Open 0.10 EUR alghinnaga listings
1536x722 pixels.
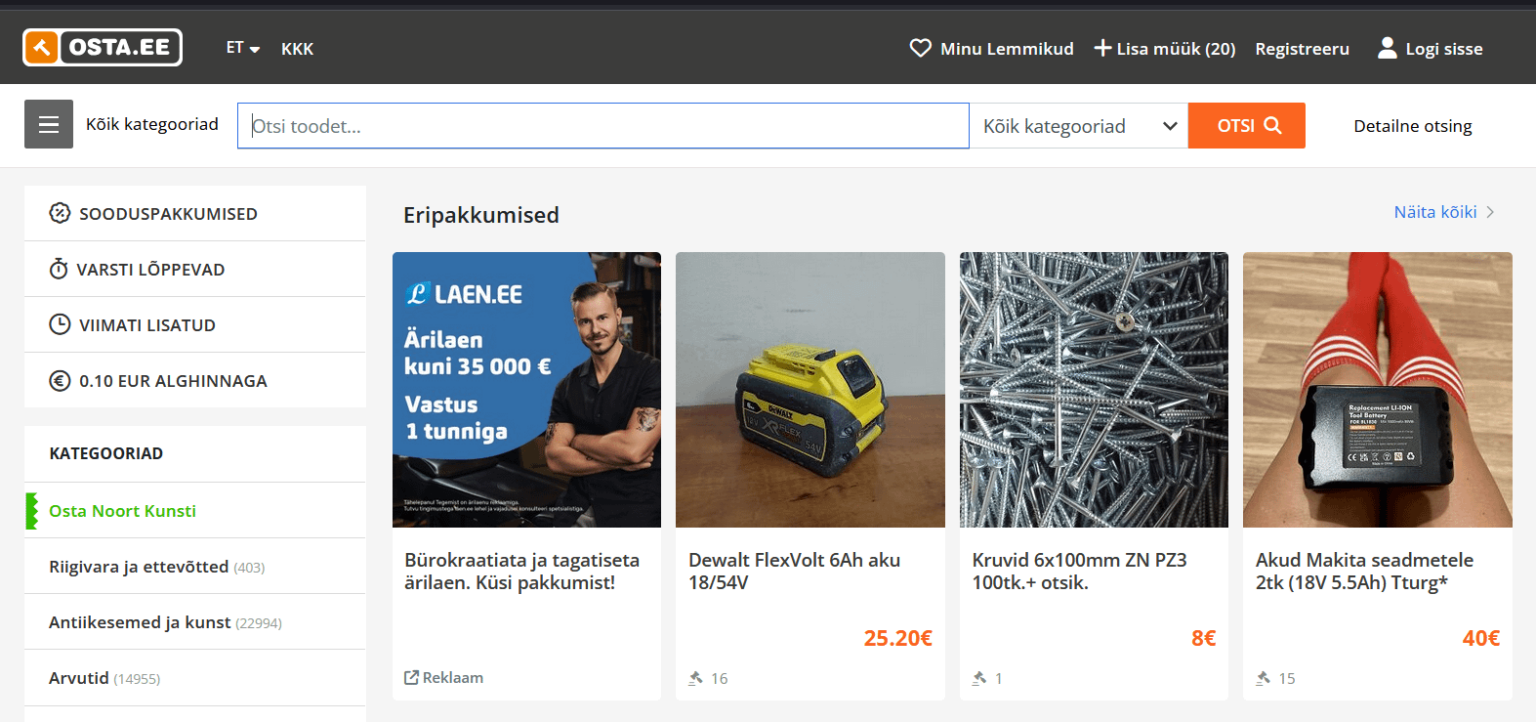(195, 381)
